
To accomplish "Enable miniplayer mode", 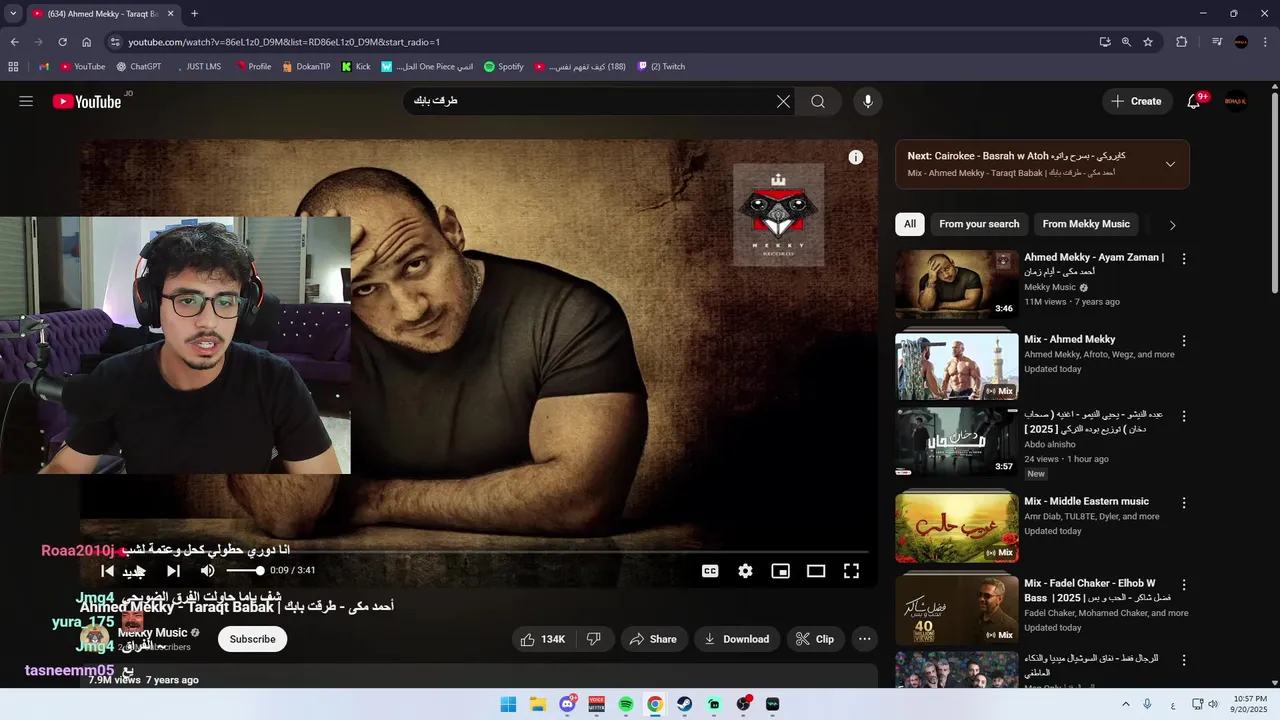I will tap(780, 571).
